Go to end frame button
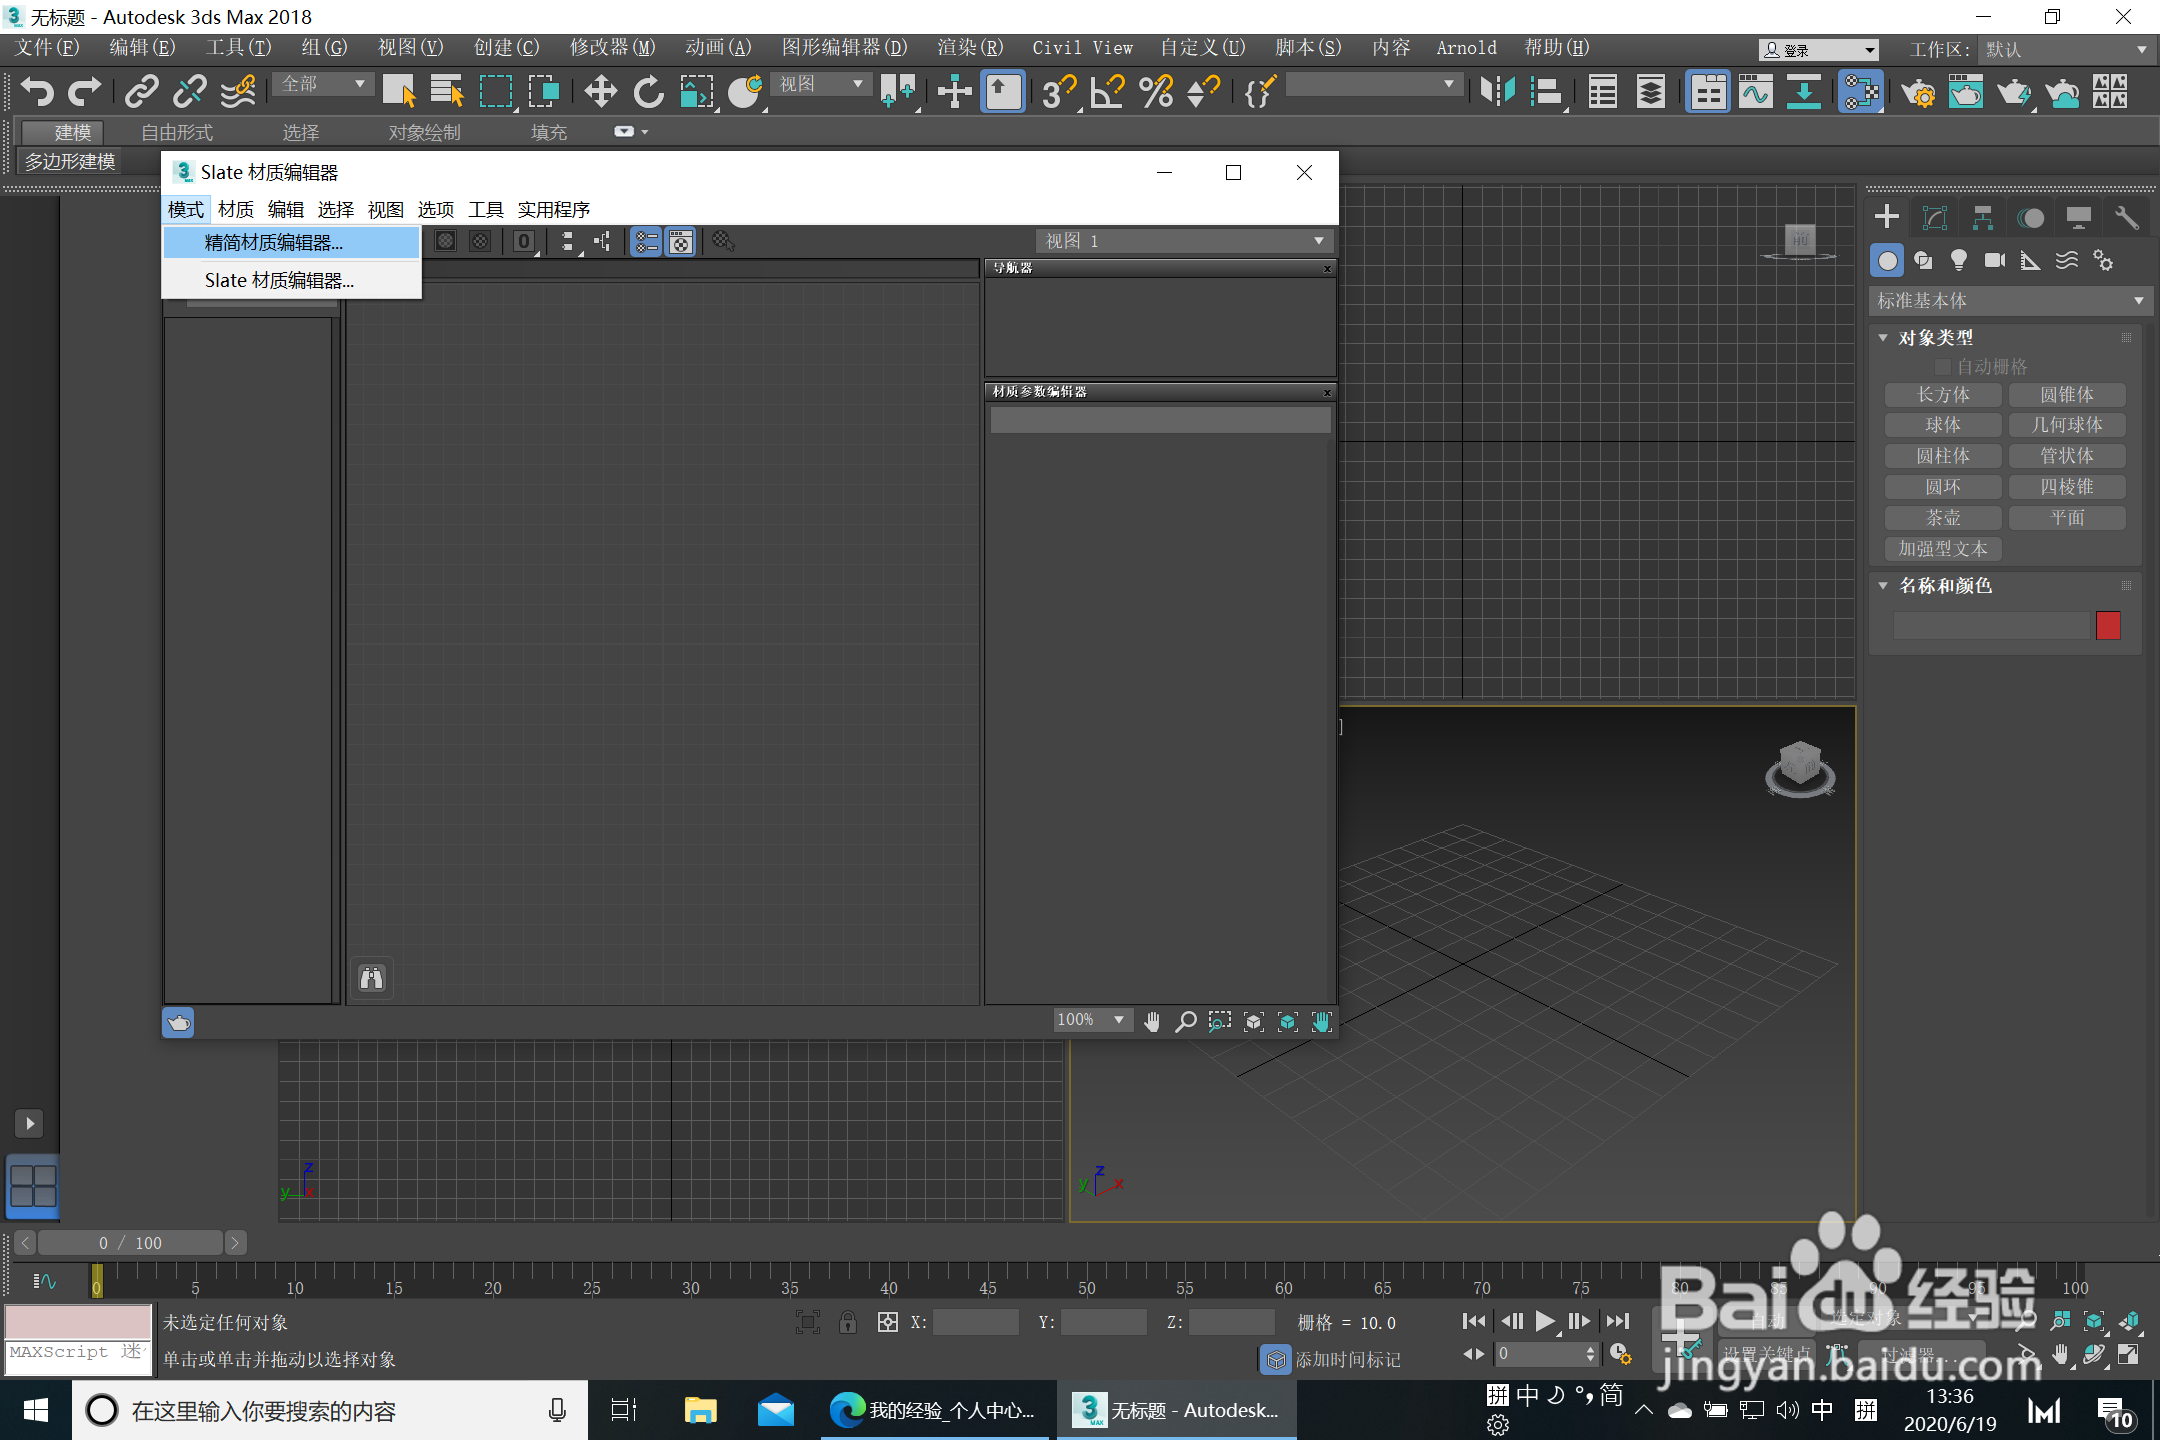2160x1440 pixels. [1618, 1321]
